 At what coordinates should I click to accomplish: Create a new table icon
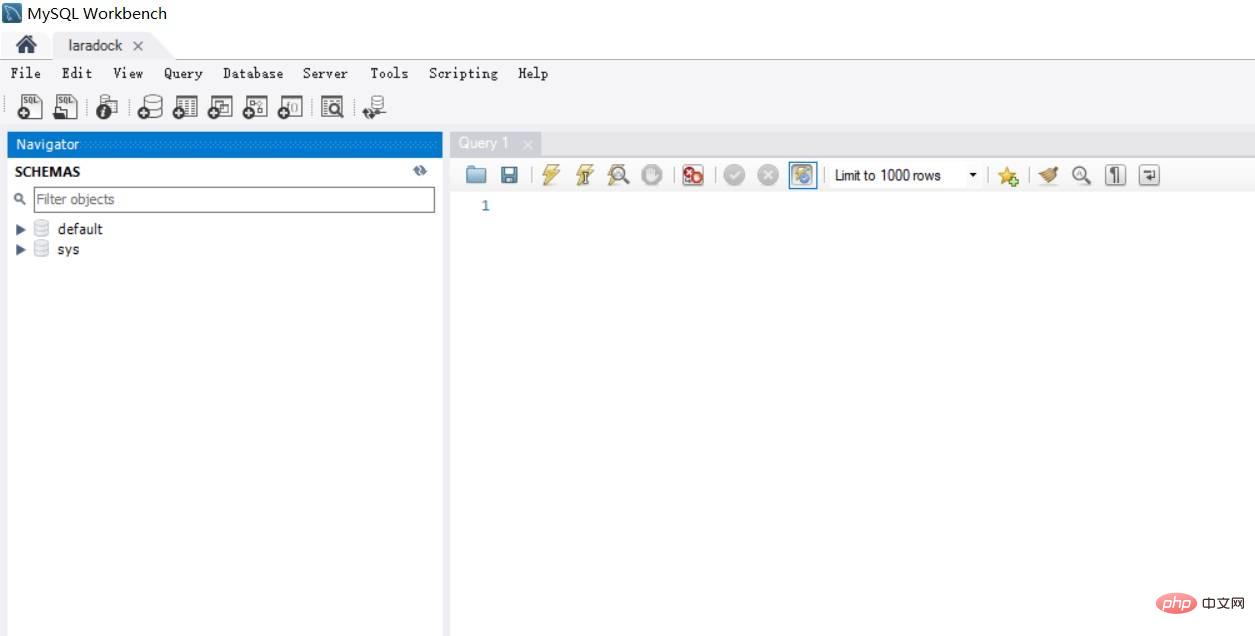[x=185, y=107]
